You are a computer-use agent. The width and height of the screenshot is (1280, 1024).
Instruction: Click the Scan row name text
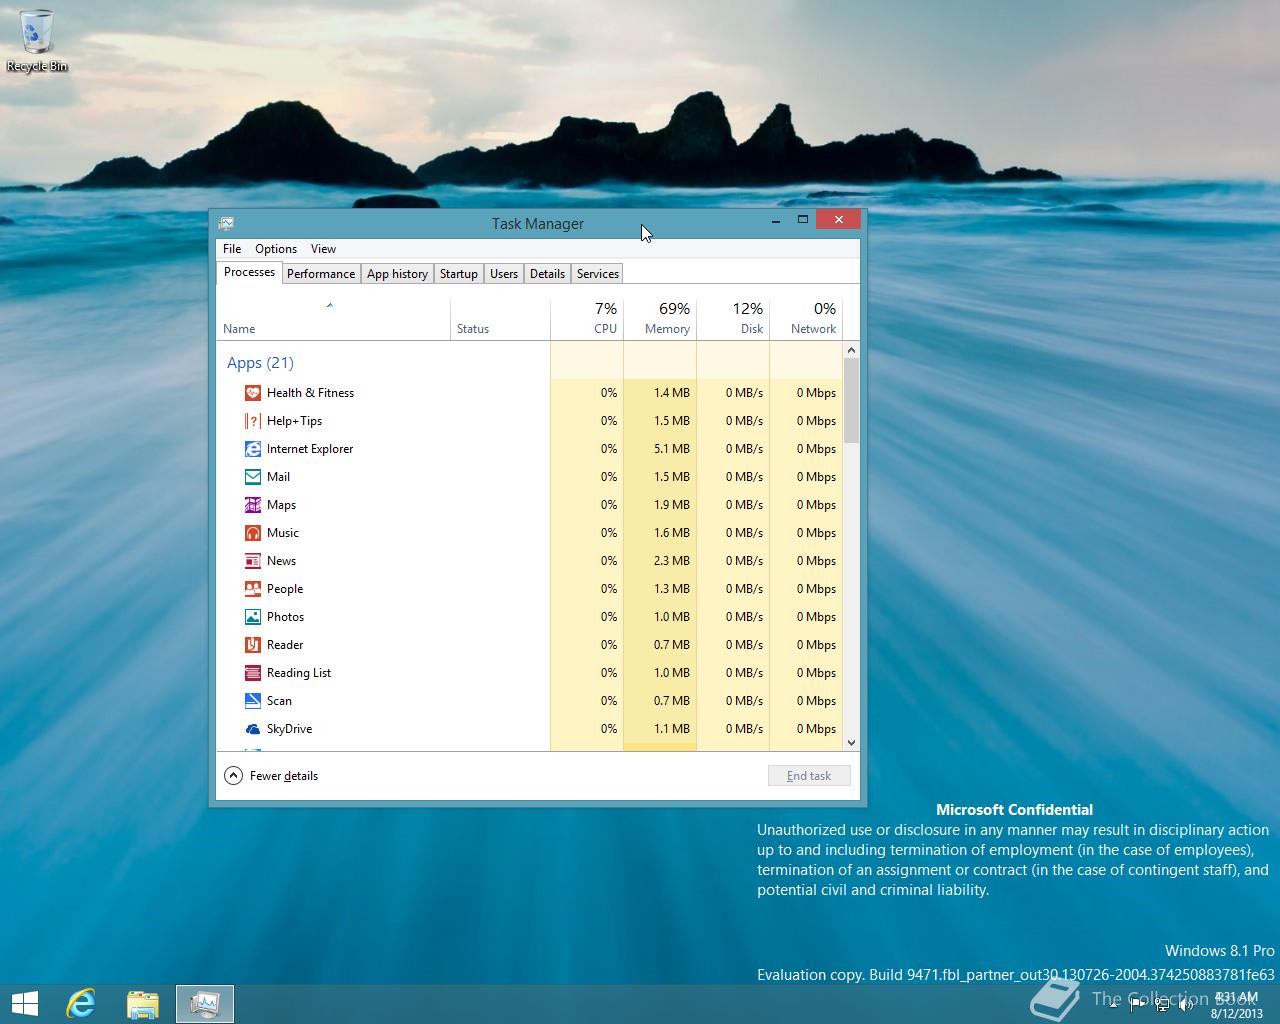tap(279, 701)
